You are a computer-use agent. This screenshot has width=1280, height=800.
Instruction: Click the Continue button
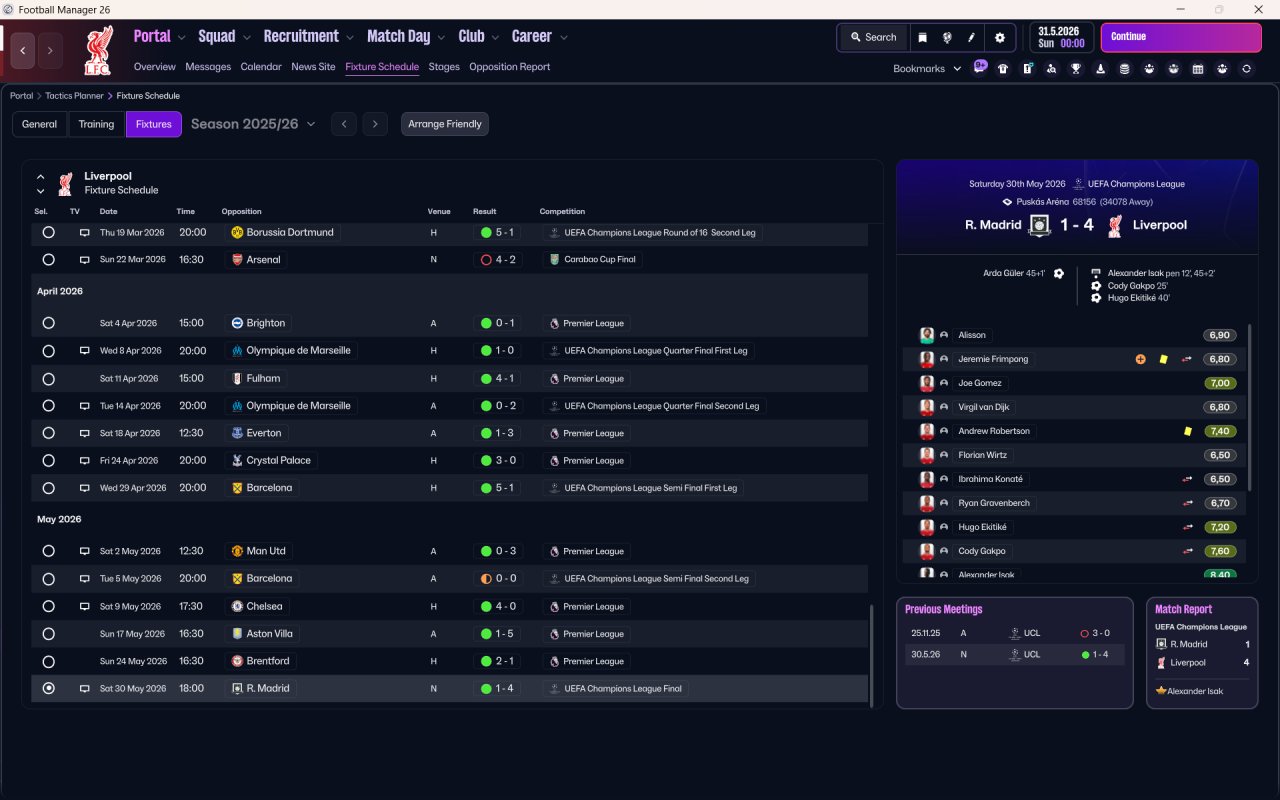point(1181,37)
